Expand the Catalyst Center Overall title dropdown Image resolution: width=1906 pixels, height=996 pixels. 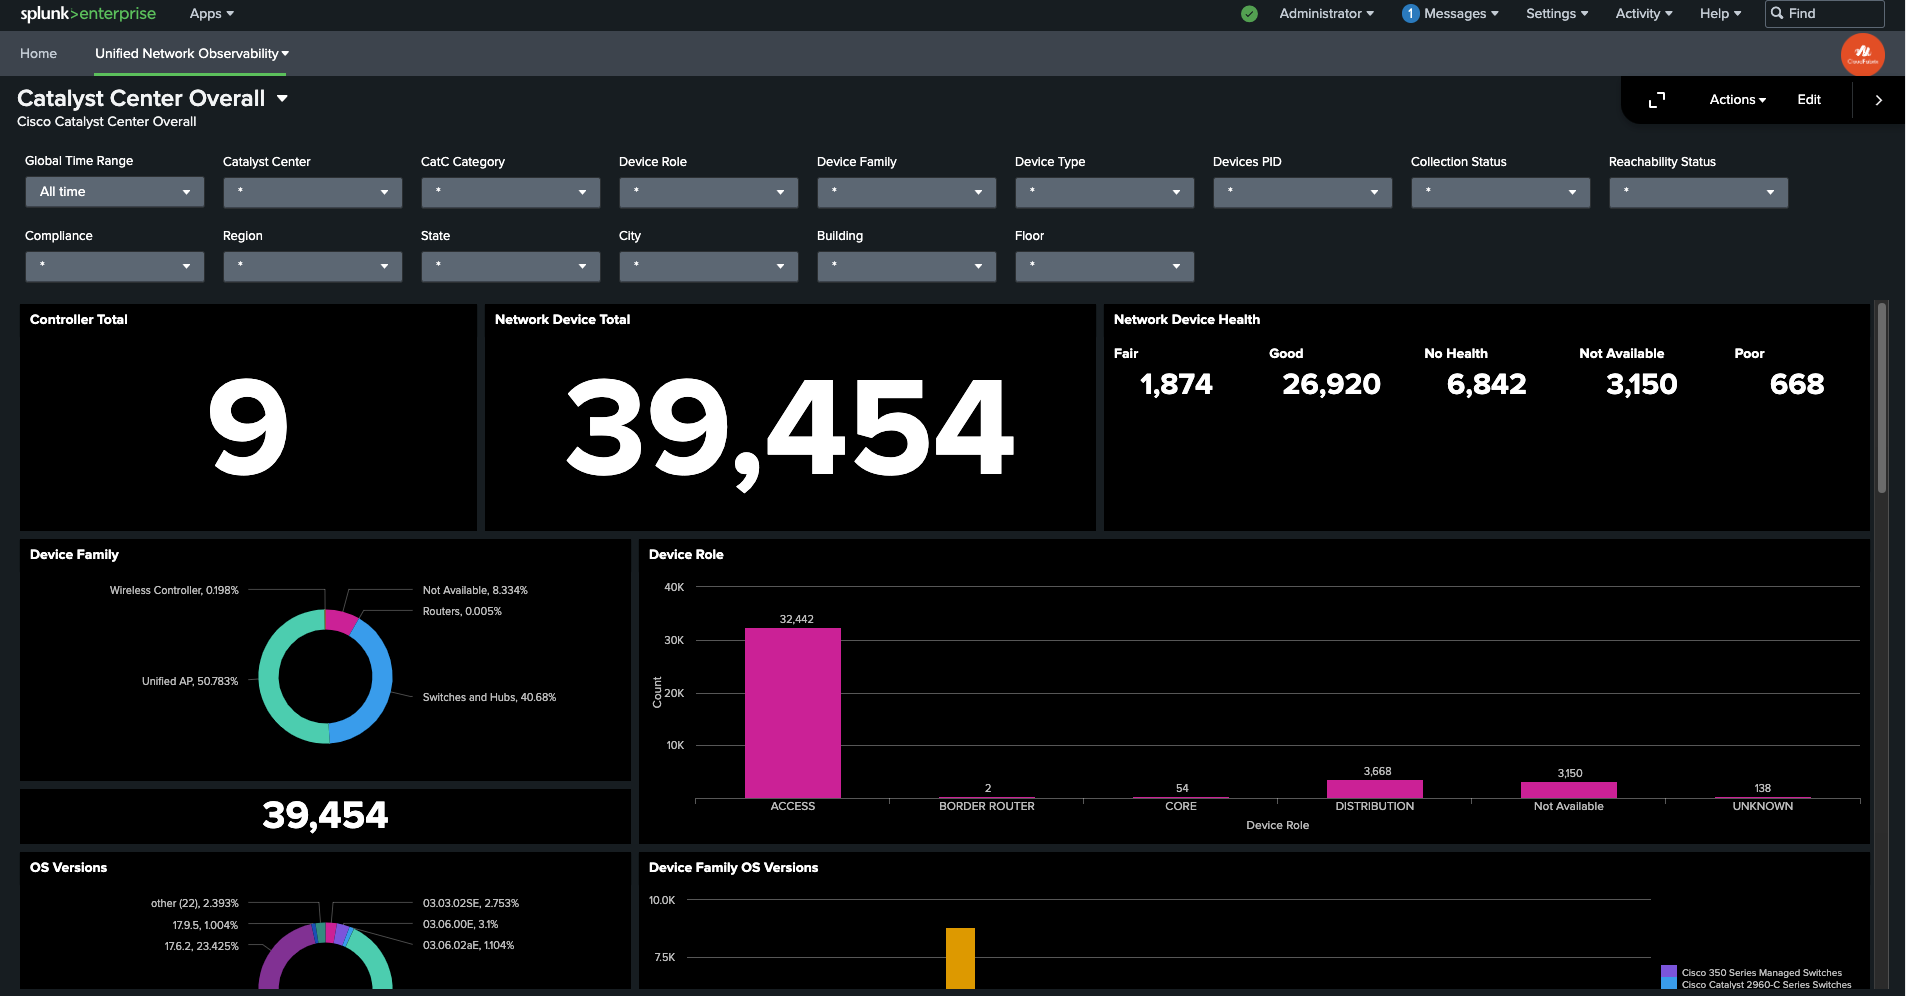[282, 99]
